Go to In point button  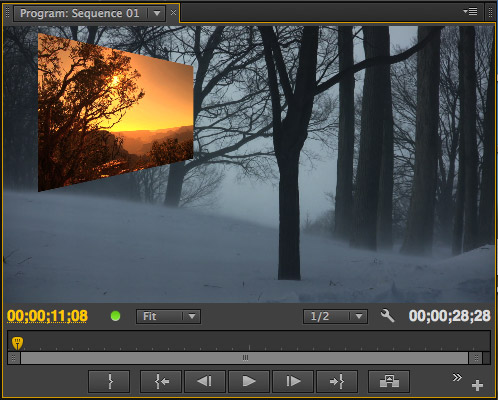(x=161, y=381)
